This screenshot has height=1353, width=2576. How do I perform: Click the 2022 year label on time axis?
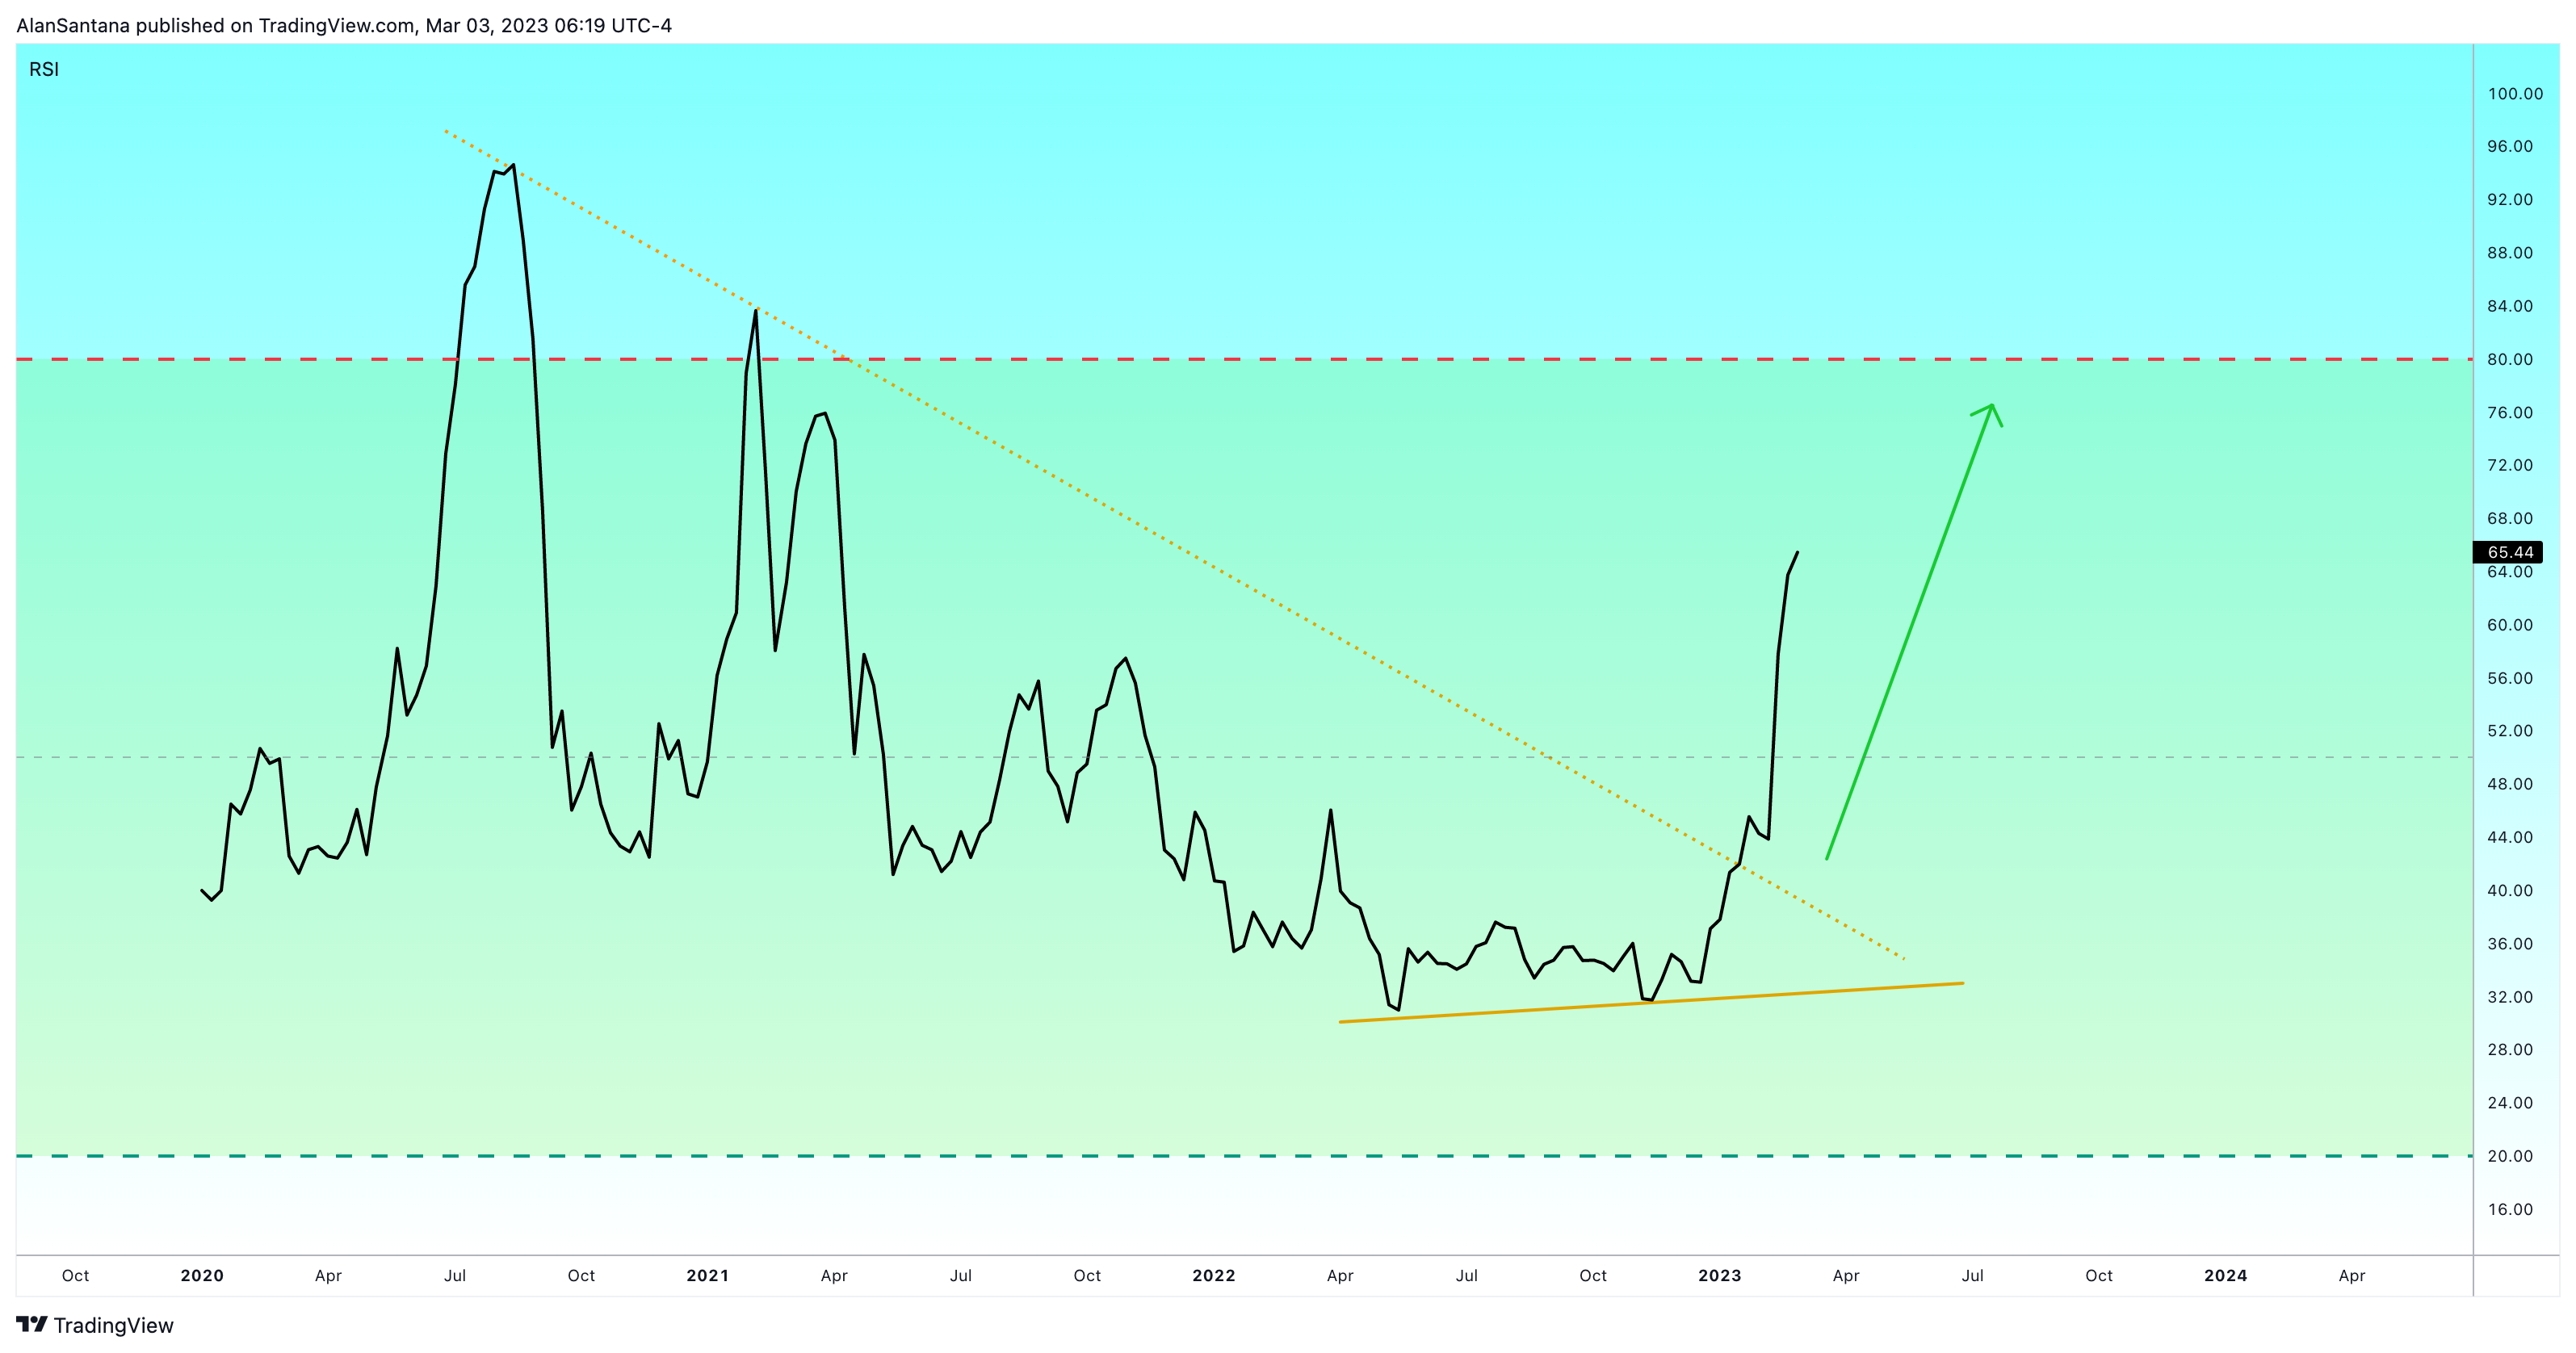(1214, 1276)
